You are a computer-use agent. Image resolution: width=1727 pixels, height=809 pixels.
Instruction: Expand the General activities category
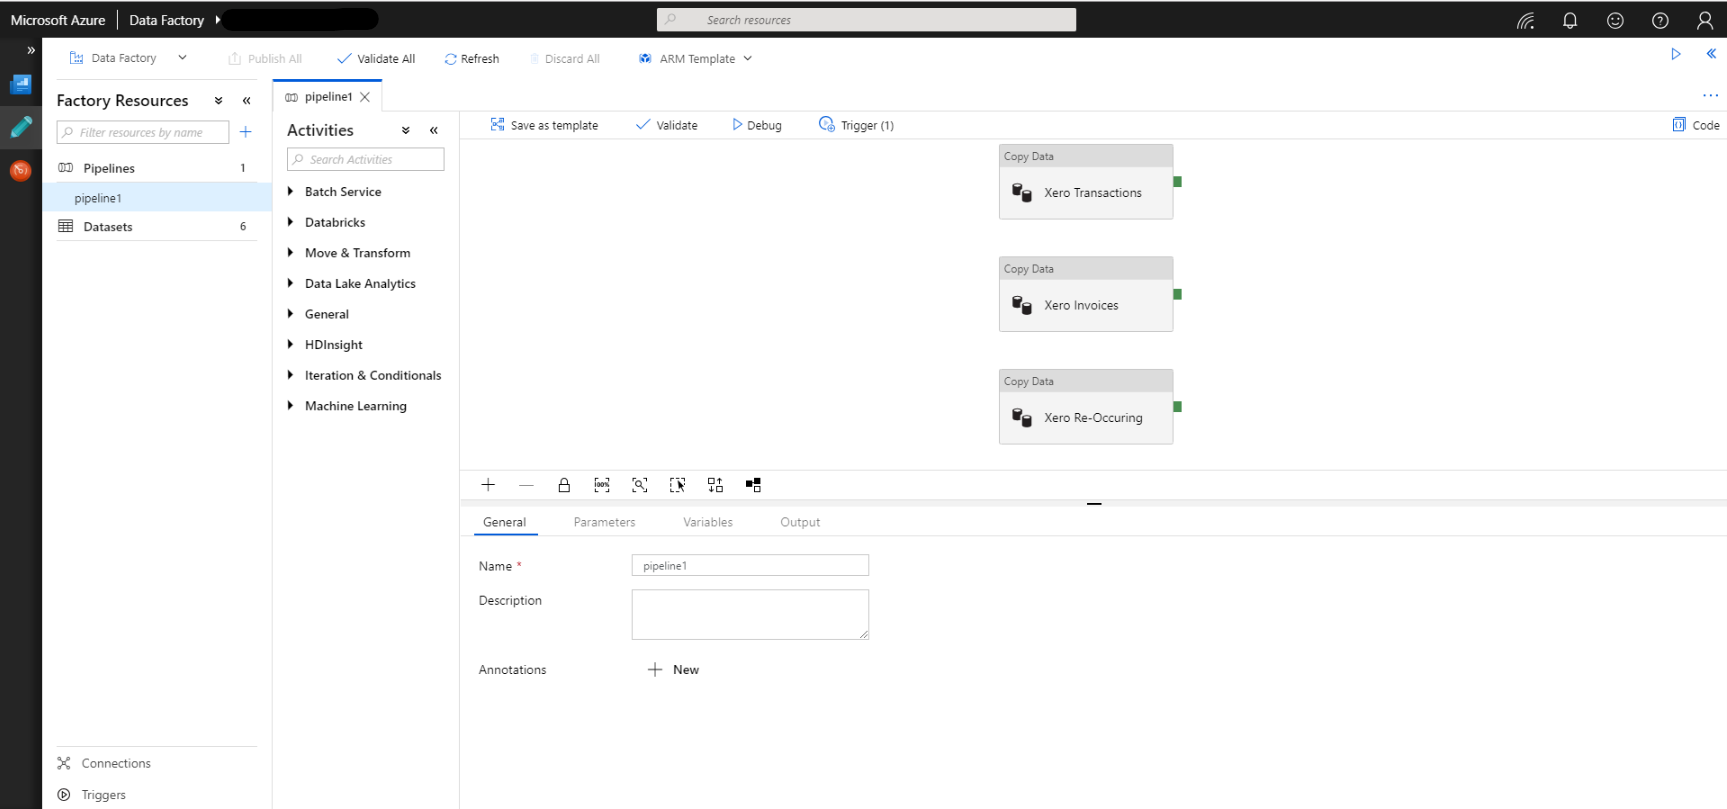(x=290, y=314)
